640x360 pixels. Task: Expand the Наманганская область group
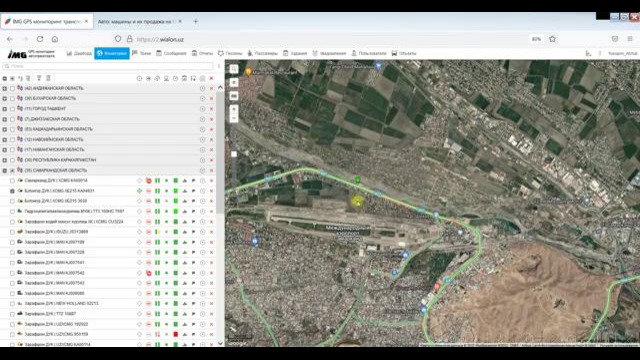coord(4,150)
